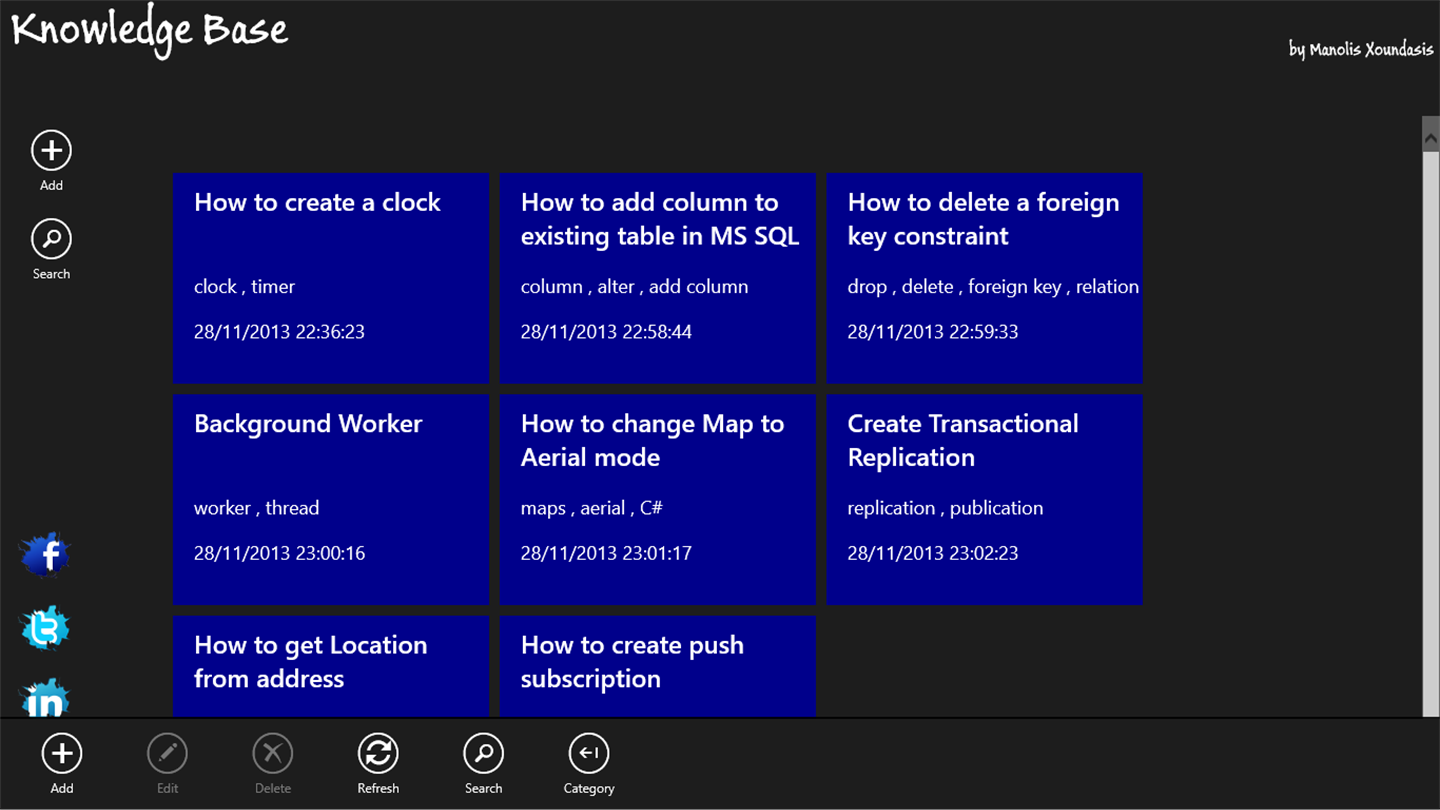Open the 'How to delete a foreign key constraint' tile
The width and height of the screenshot is (1440, 810).
pos(984,278)
